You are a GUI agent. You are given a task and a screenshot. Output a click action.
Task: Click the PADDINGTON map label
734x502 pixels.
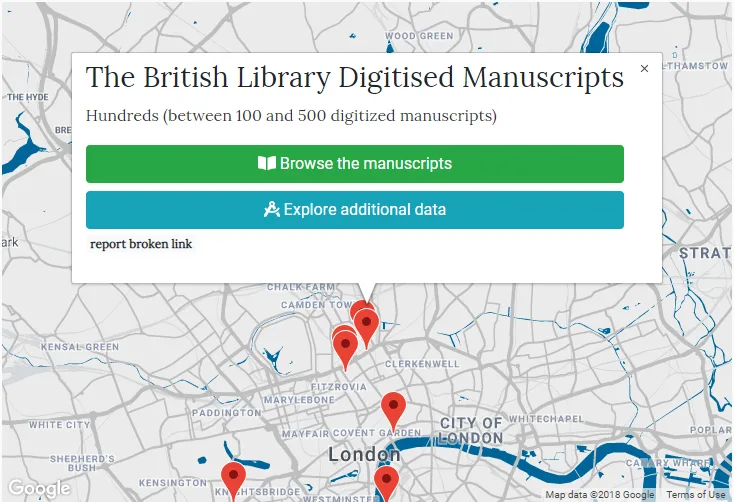point(227,413)
